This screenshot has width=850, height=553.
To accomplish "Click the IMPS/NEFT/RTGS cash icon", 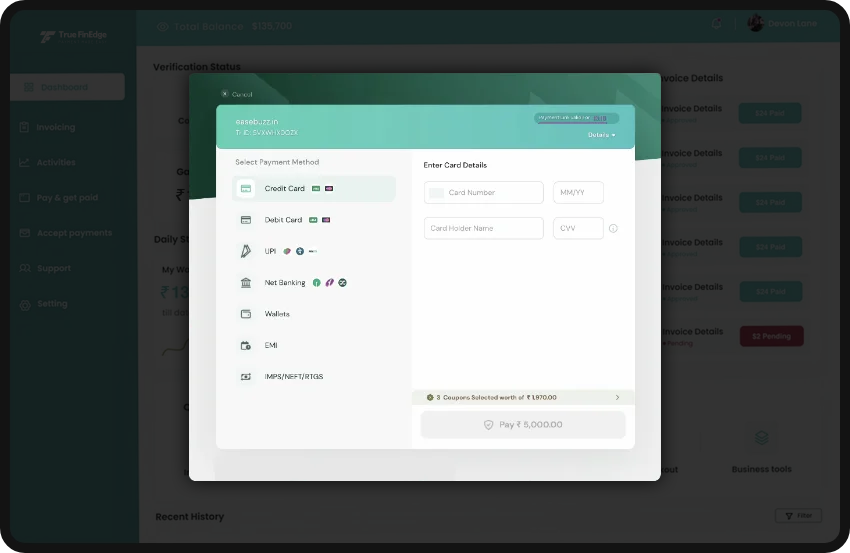I will click(x=246, y=377).
